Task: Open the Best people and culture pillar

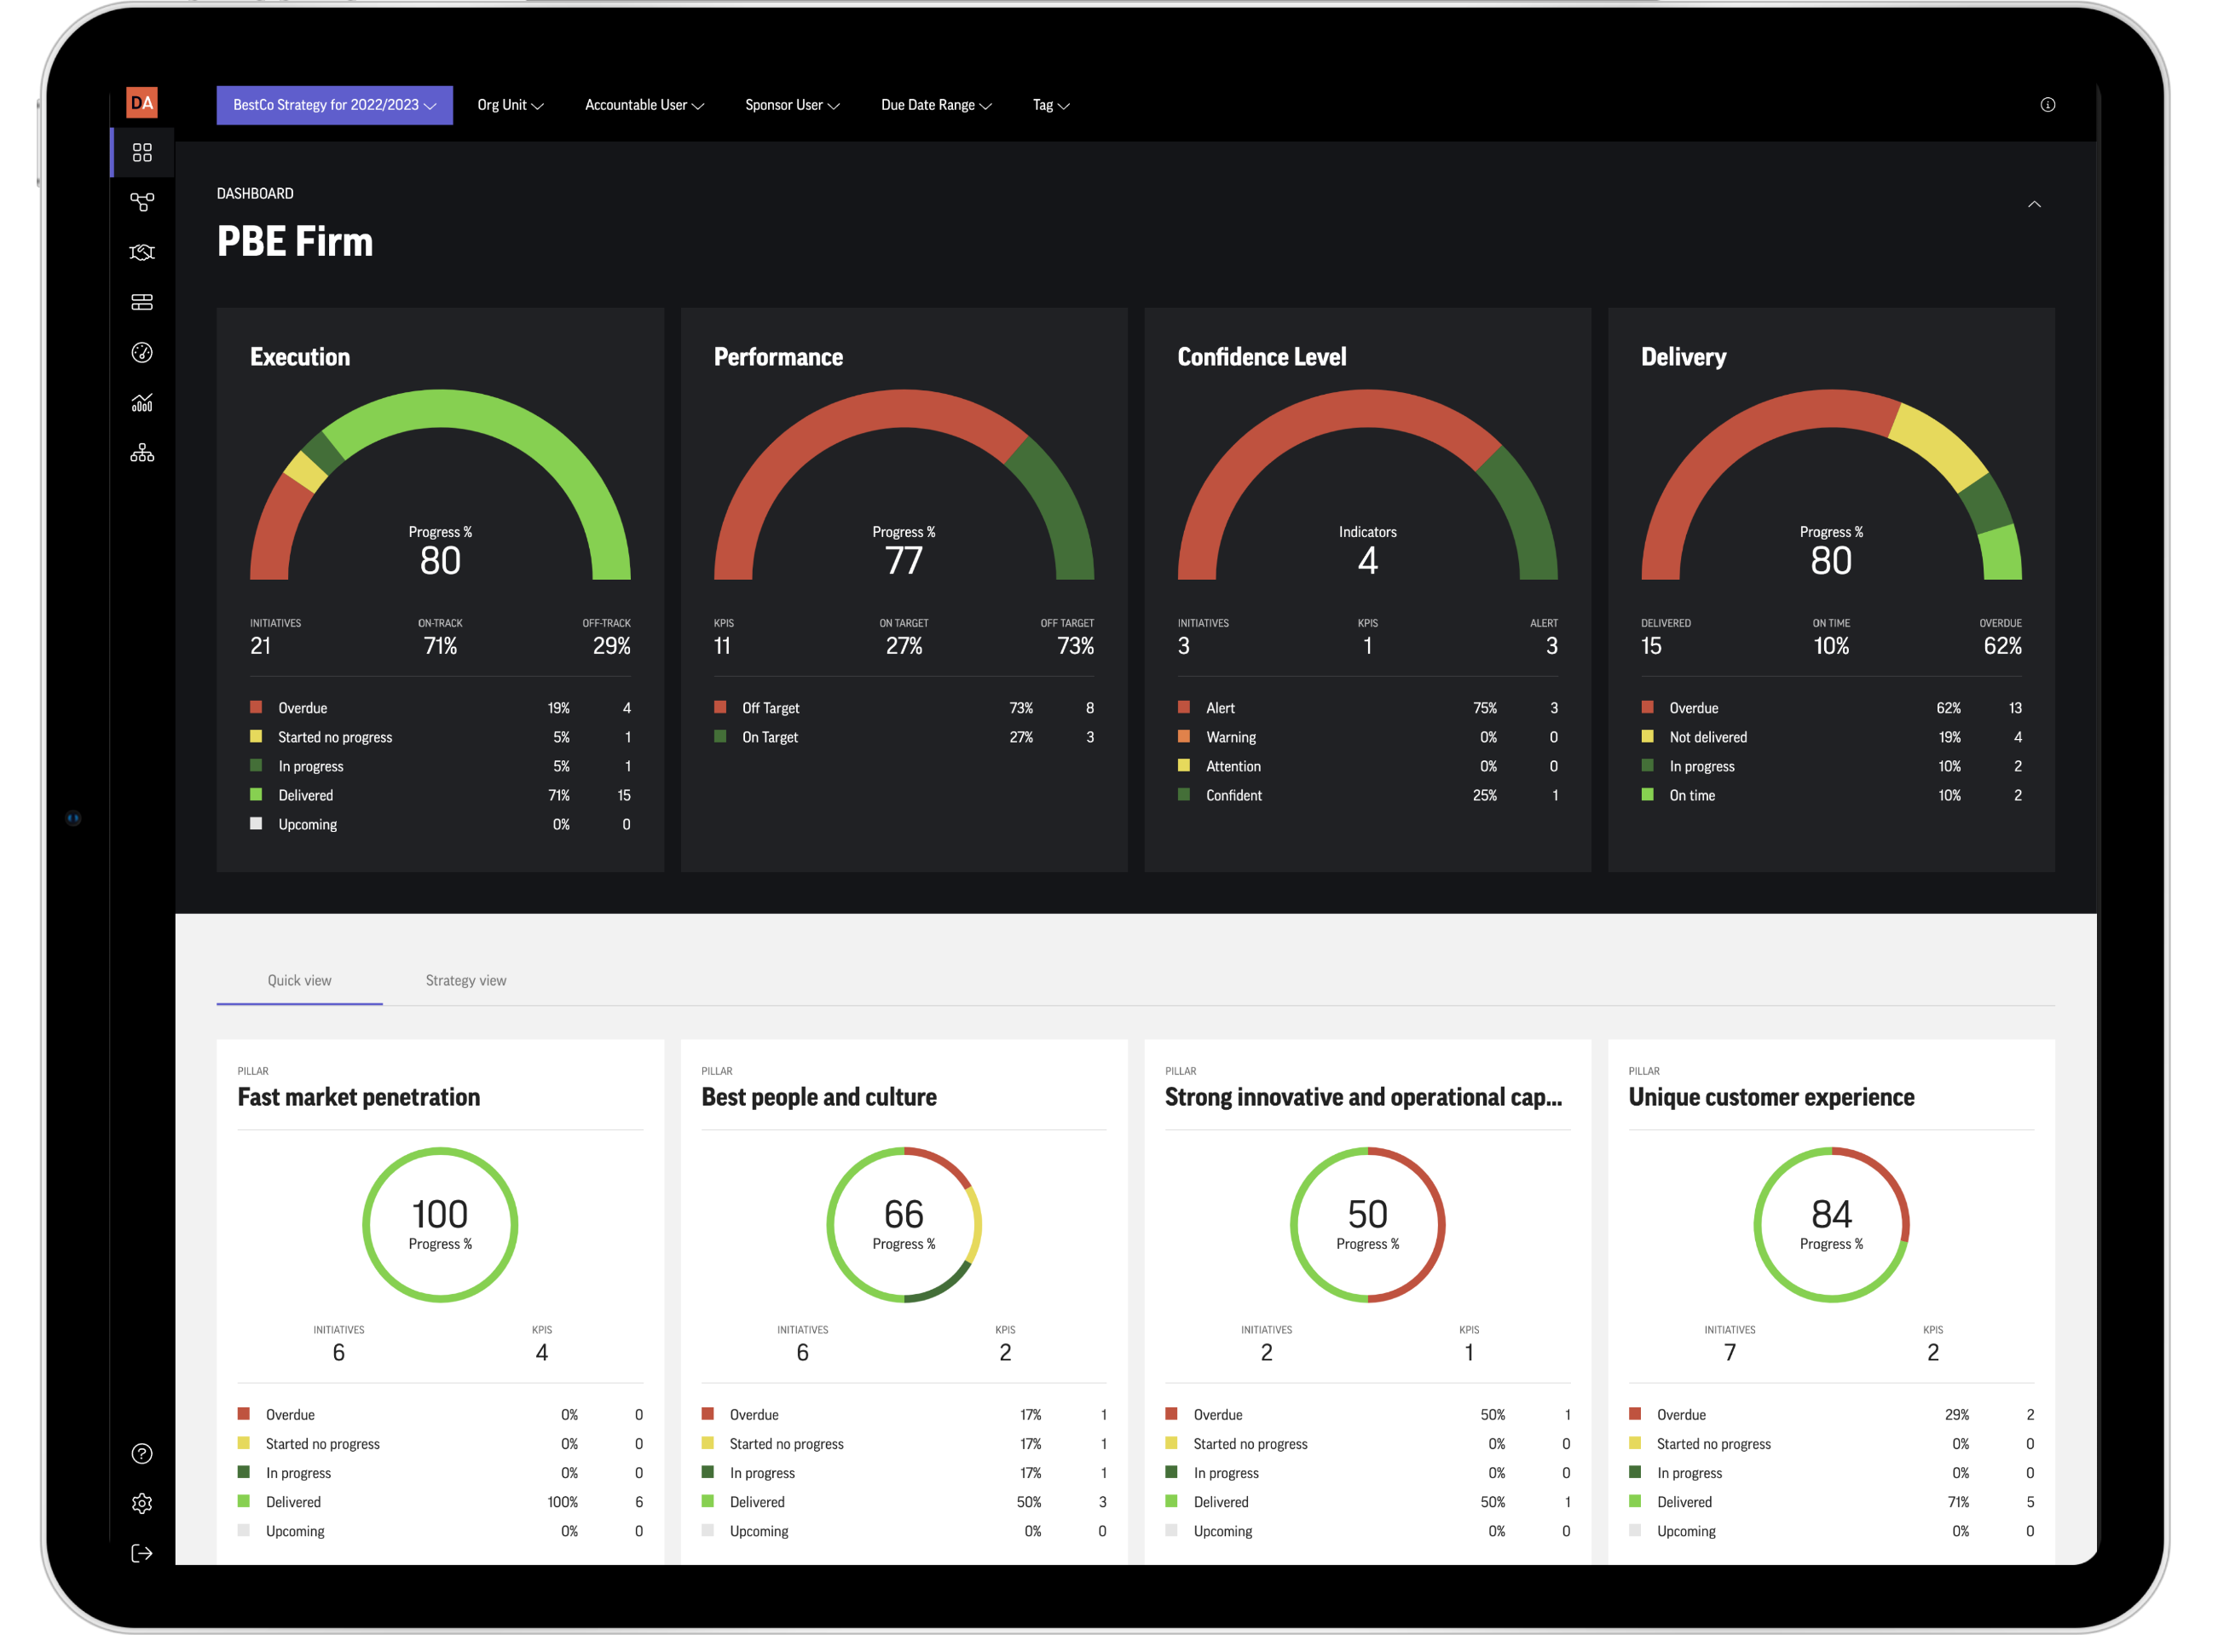Action: click(819, 1097)
